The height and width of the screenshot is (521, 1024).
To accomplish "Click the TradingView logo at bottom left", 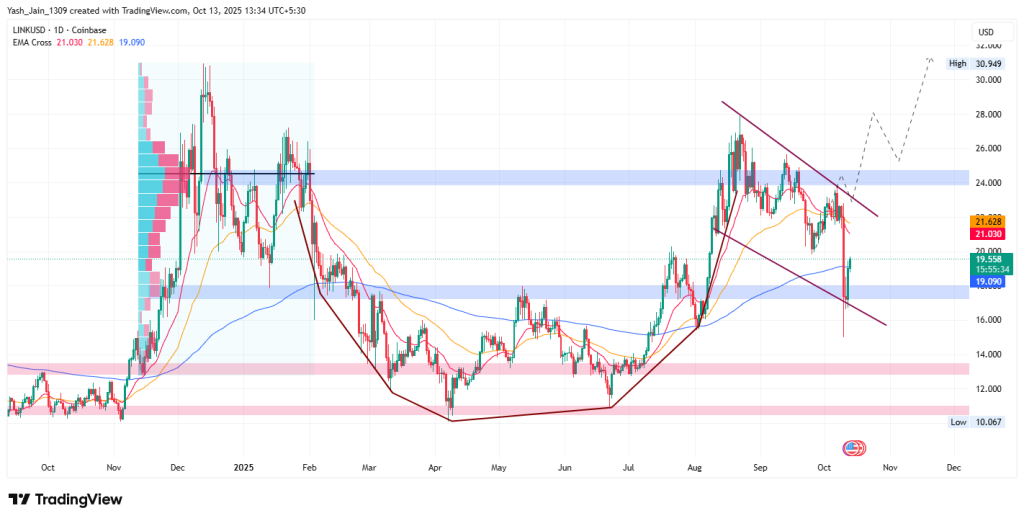I will 66,499.
